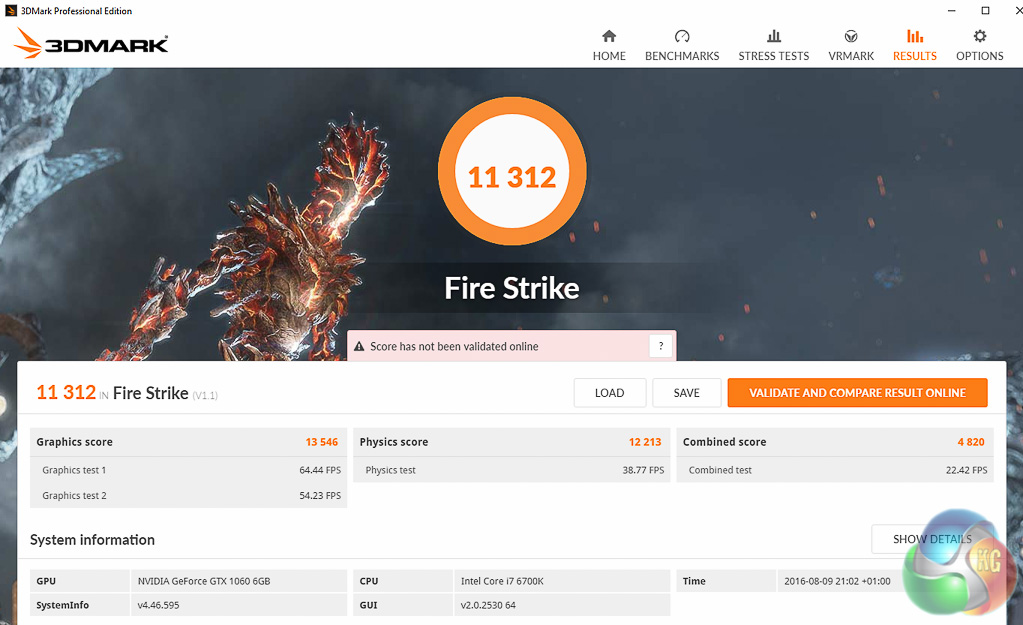Click the 54.23 FPS value
The width and height of the screenshot is (1023, 625).
click(x=320, y=495)
